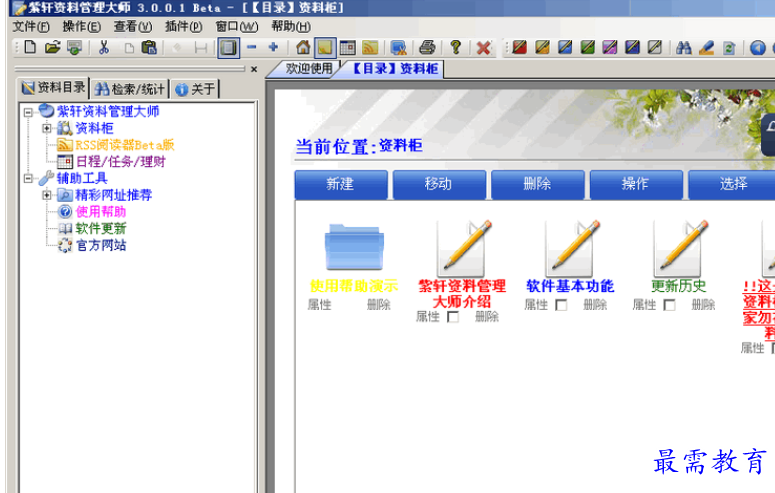Click 属性 under 软件基本功能
775x493 pixels.
(536, 305)
